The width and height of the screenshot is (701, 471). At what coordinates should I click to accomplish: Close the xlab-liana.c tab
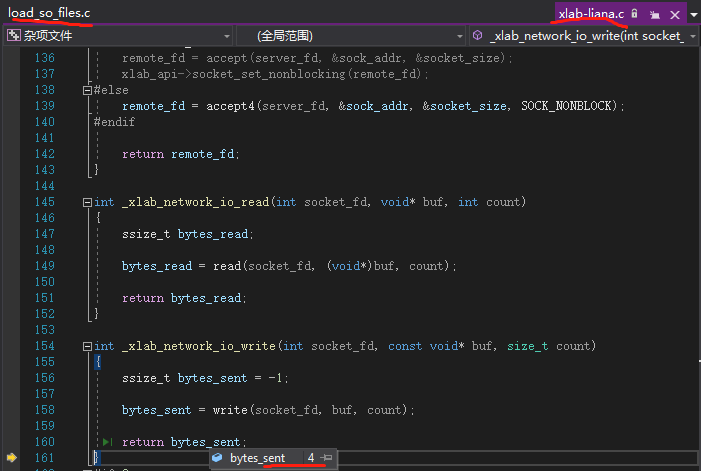[675, 15]
